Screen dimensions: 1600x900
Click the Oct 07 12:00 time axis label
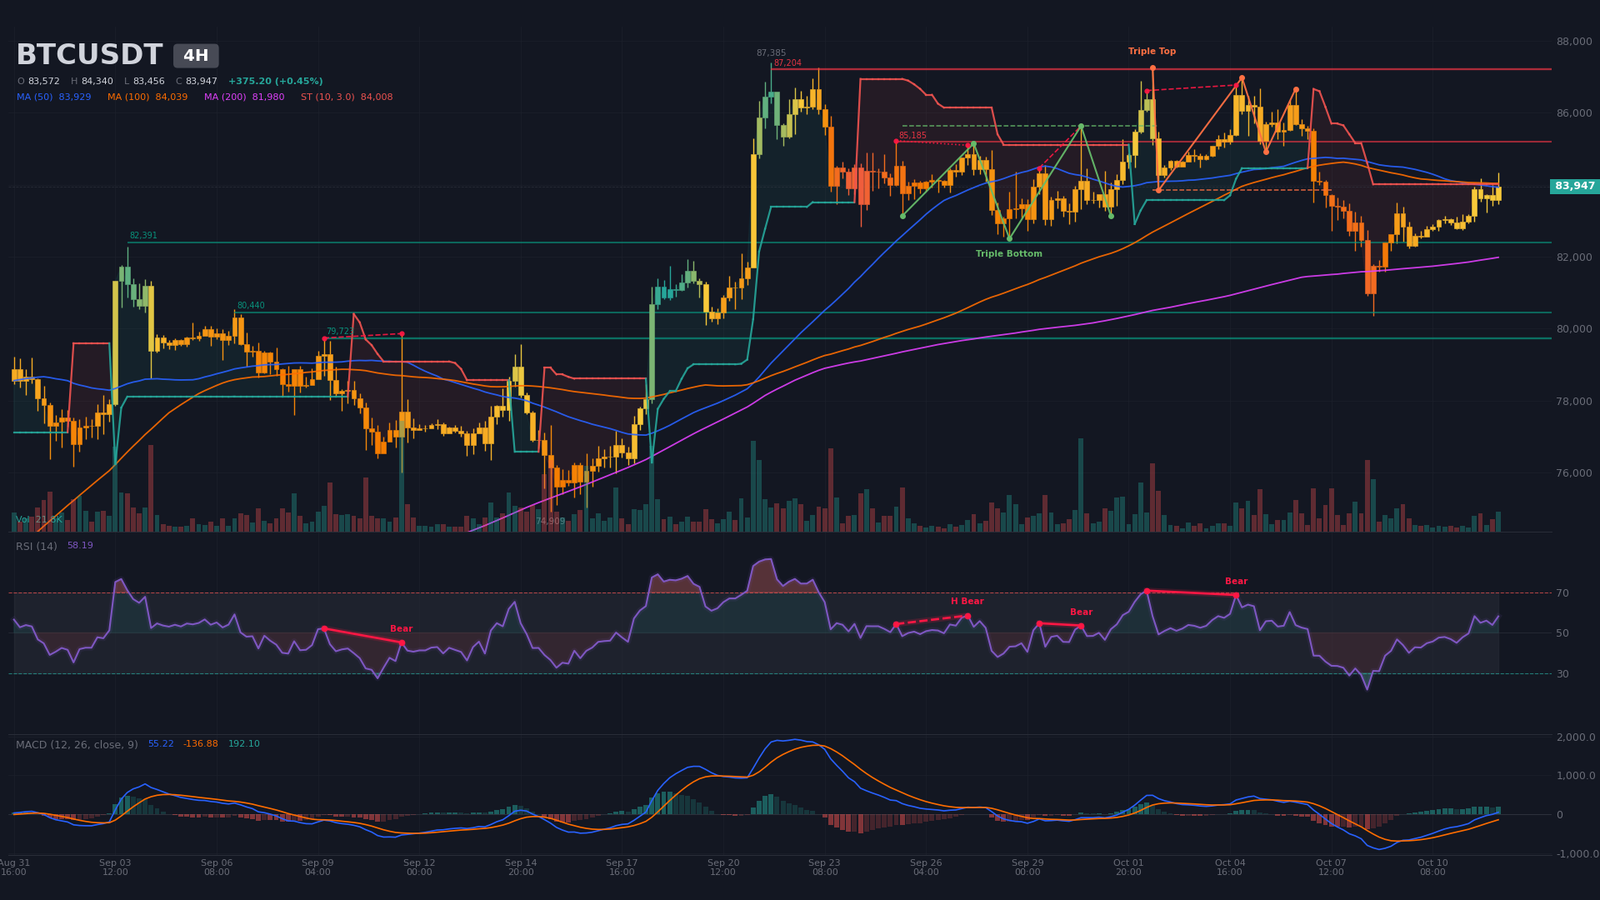1331,867
